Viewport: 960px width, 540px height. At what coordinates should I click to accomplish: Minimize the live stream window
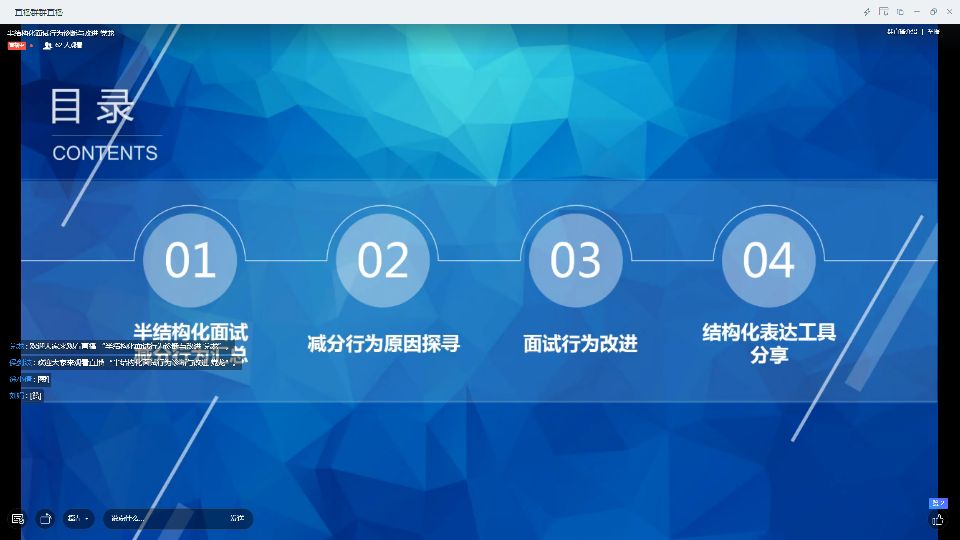pos(917,12)
